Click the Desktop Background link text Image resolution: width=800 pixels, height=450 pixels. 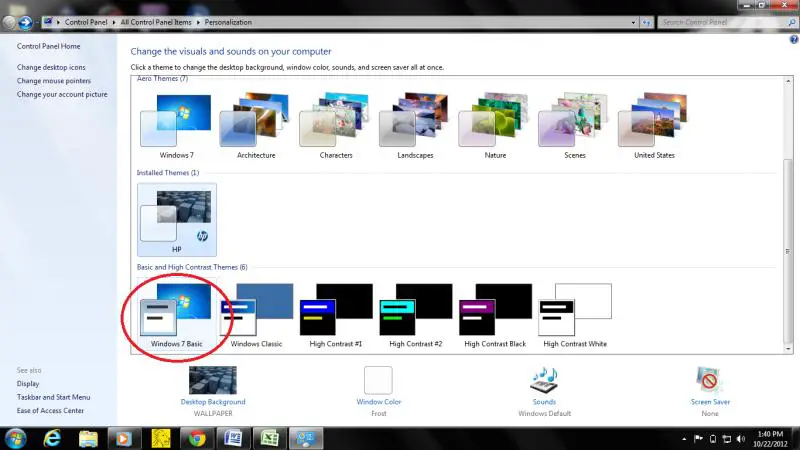coord(213,402)
